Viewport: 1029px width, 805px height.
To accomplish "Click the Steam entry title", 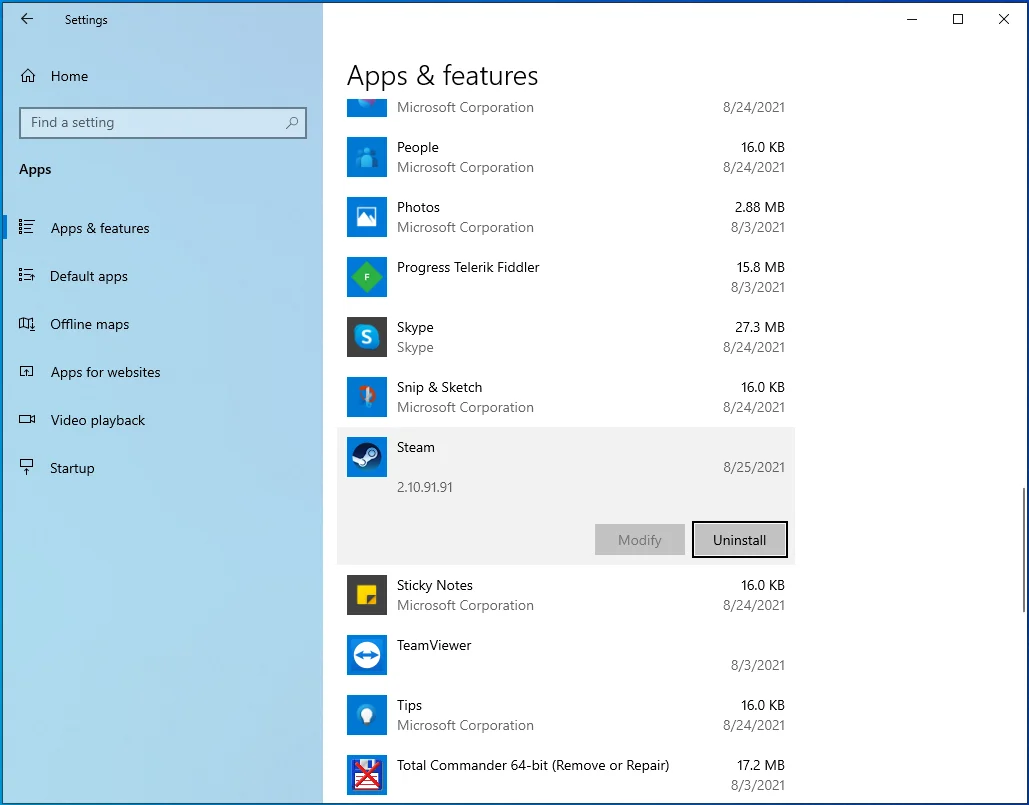I will (415, 447).
